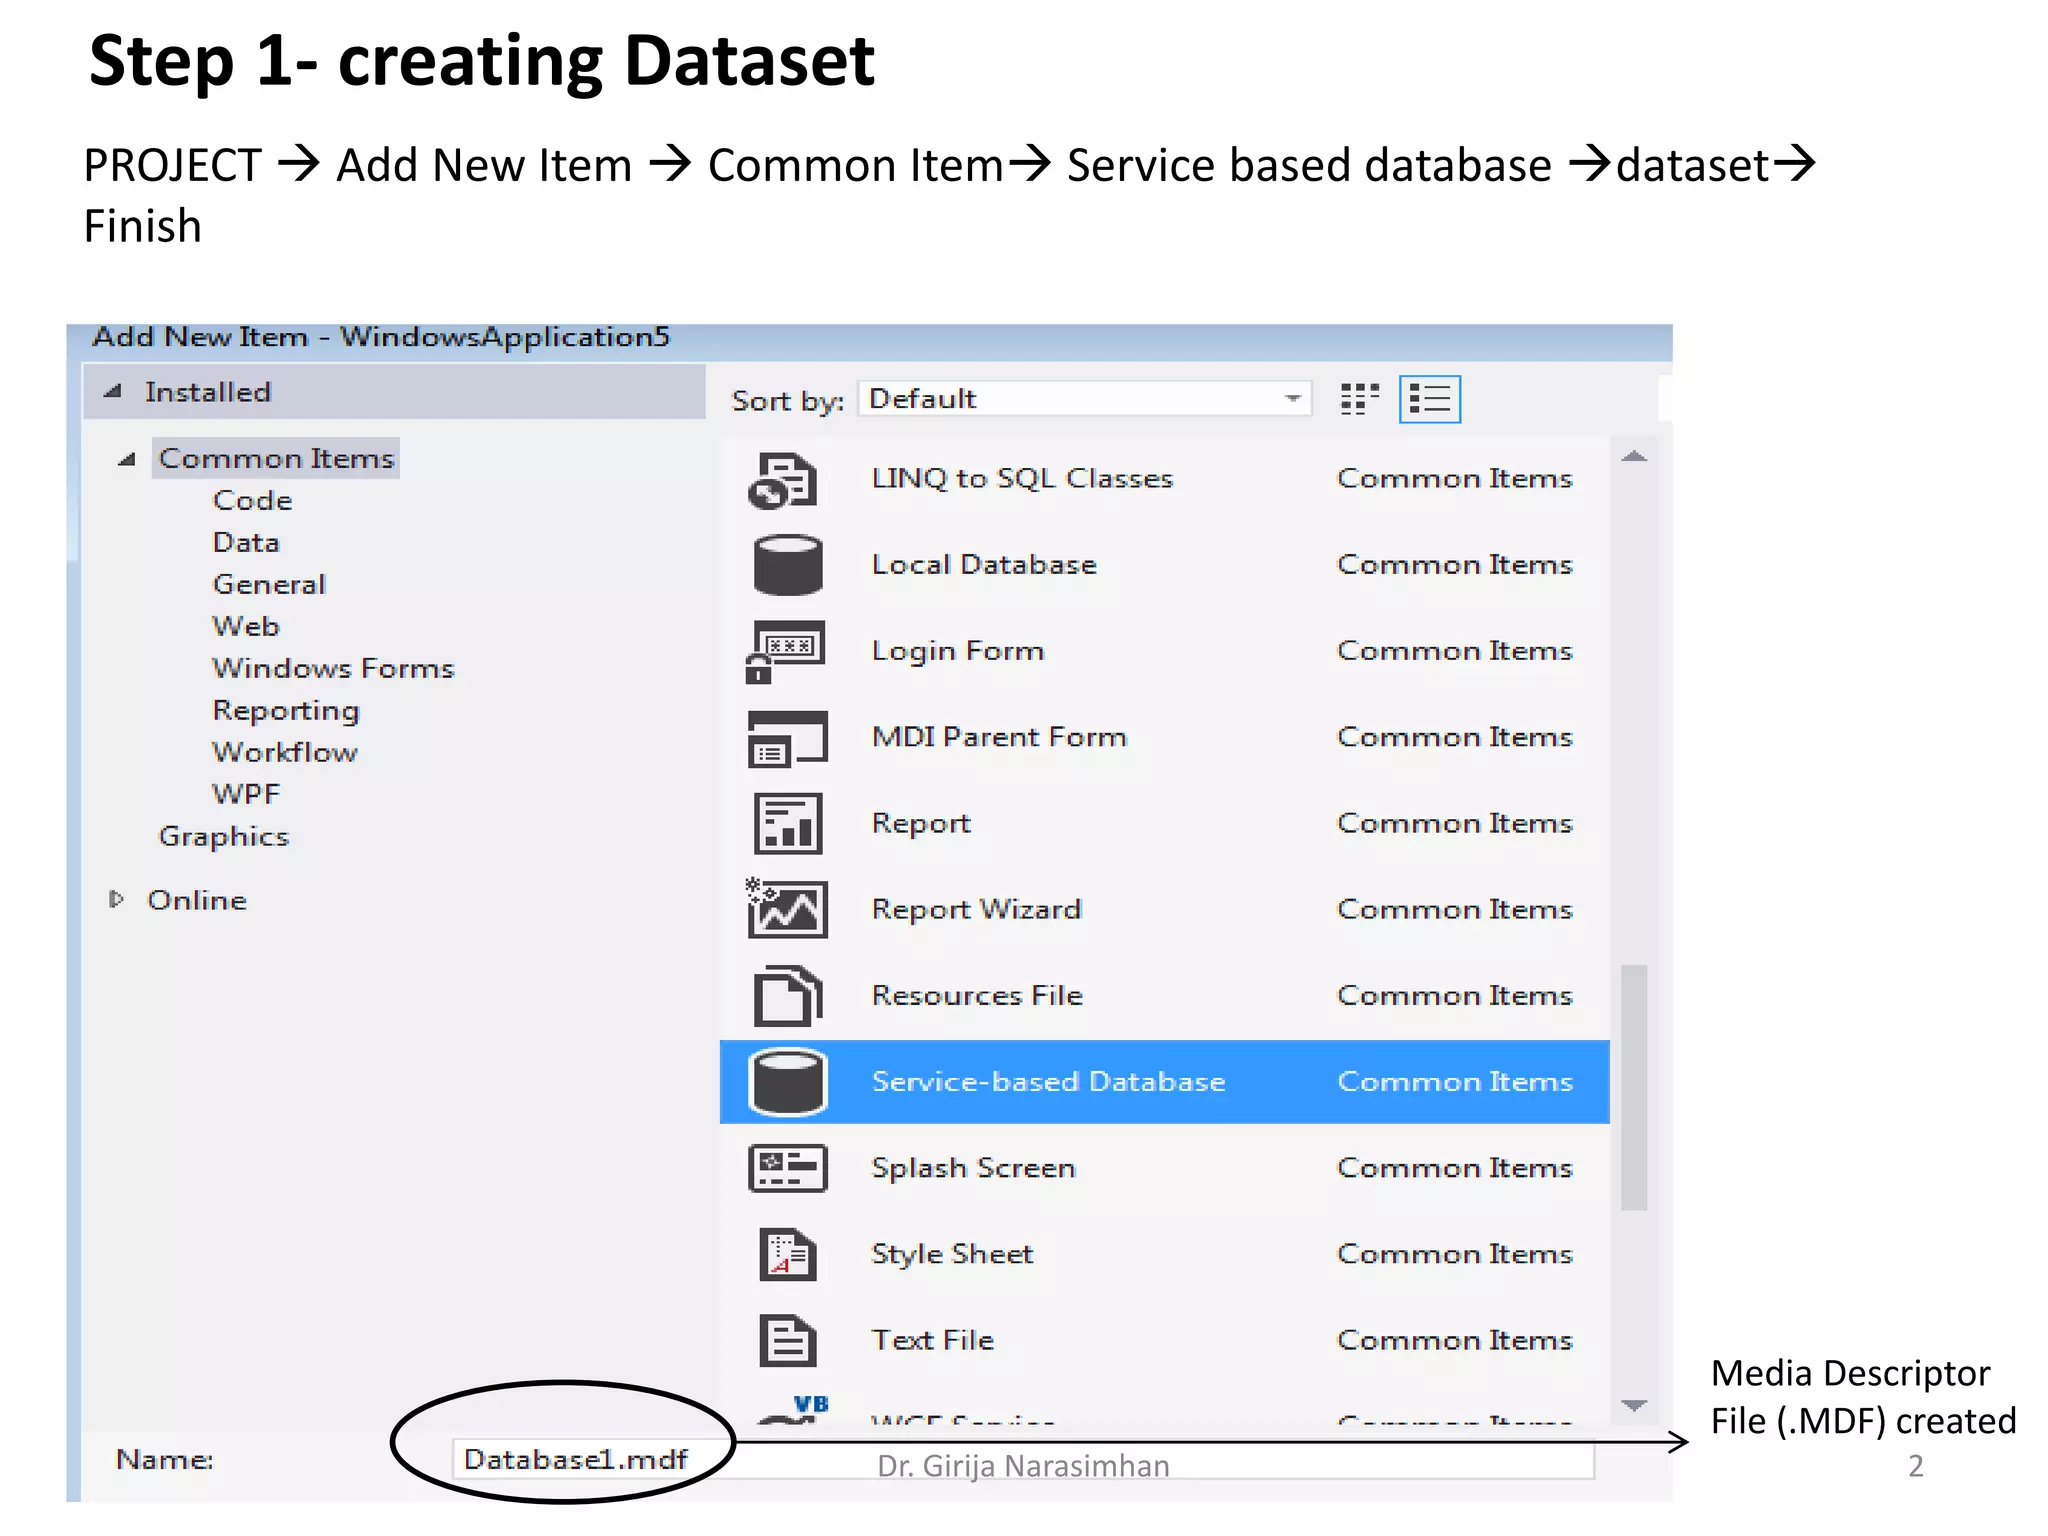
Task: Click the Report Wizard icon
Action: click(786, 909)
